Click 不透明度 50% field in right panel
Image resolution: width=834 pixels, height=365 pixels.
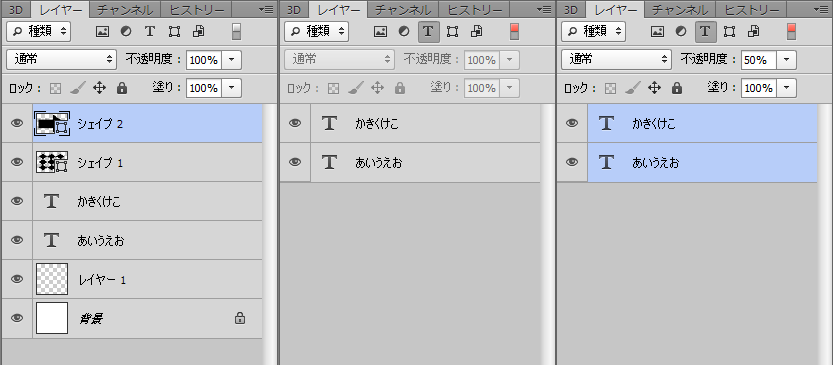point(758,60)
